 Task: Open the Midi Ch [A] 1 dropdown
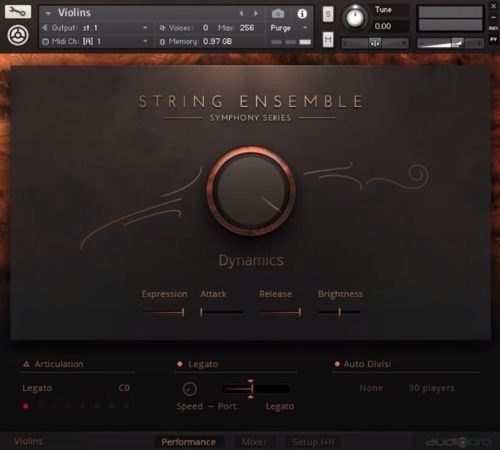(145, 41)
